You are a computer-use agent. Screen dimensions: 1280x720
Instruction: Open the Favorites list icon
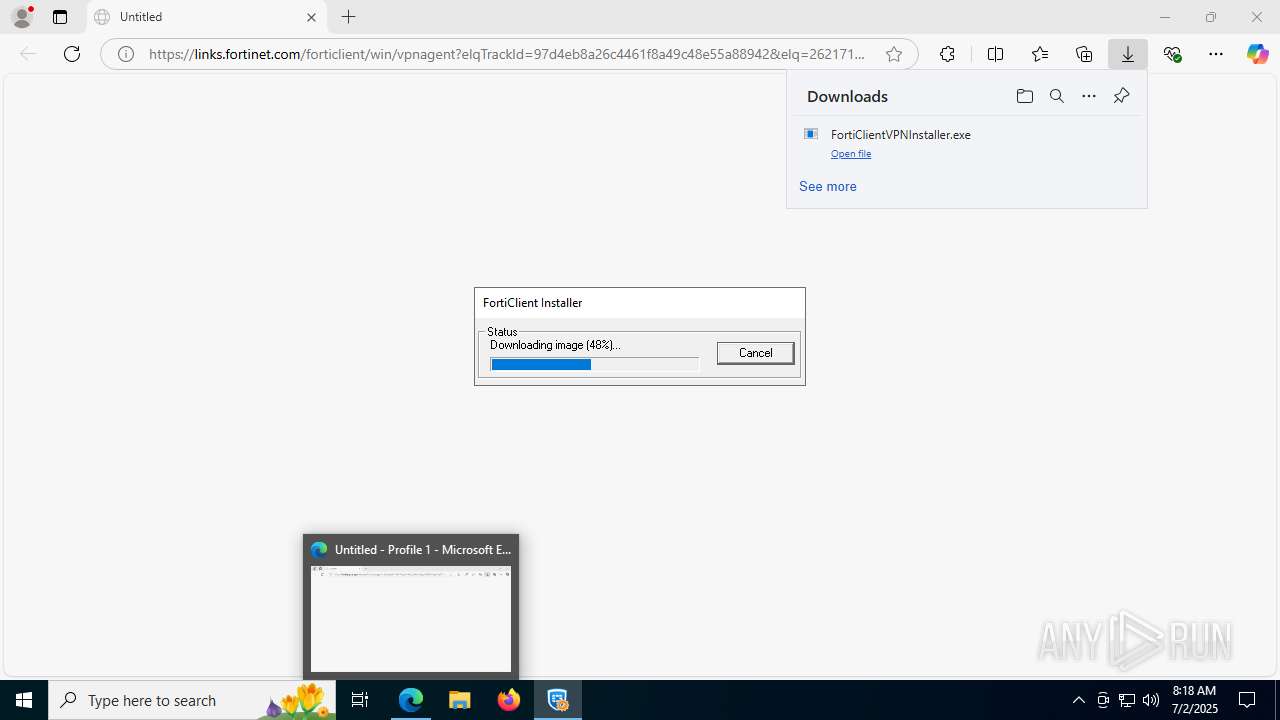pos(1040,54)
